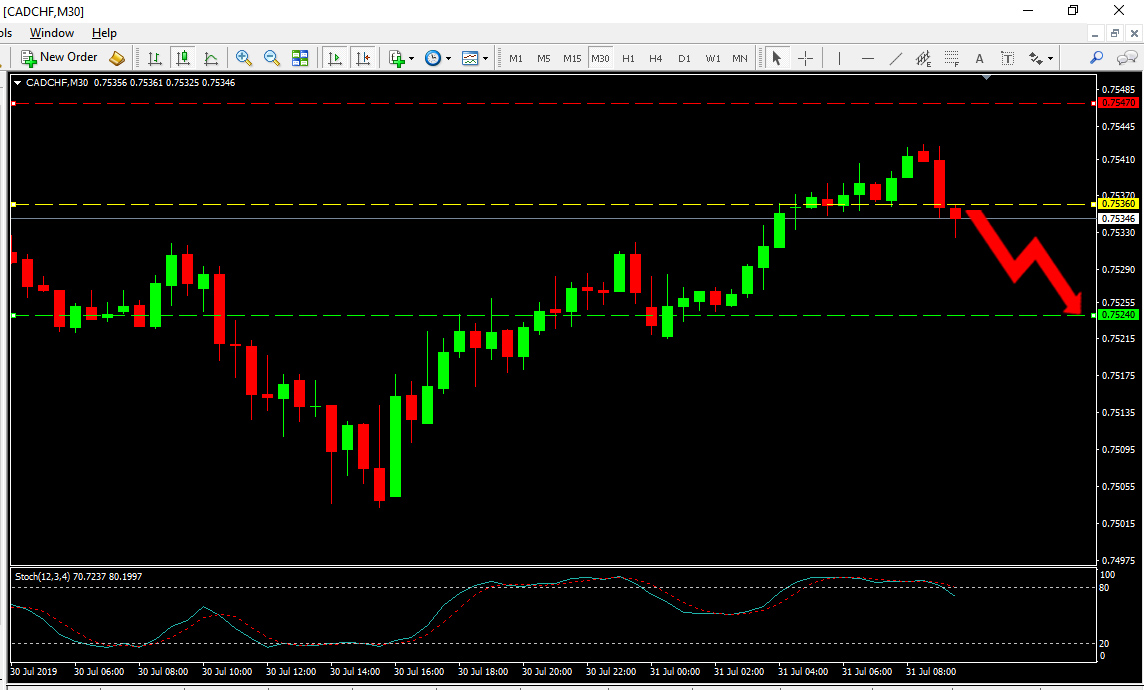Open the chat speech bubbles icon
This screenshot has width=1144, height=690.
tap(1127, 58)
